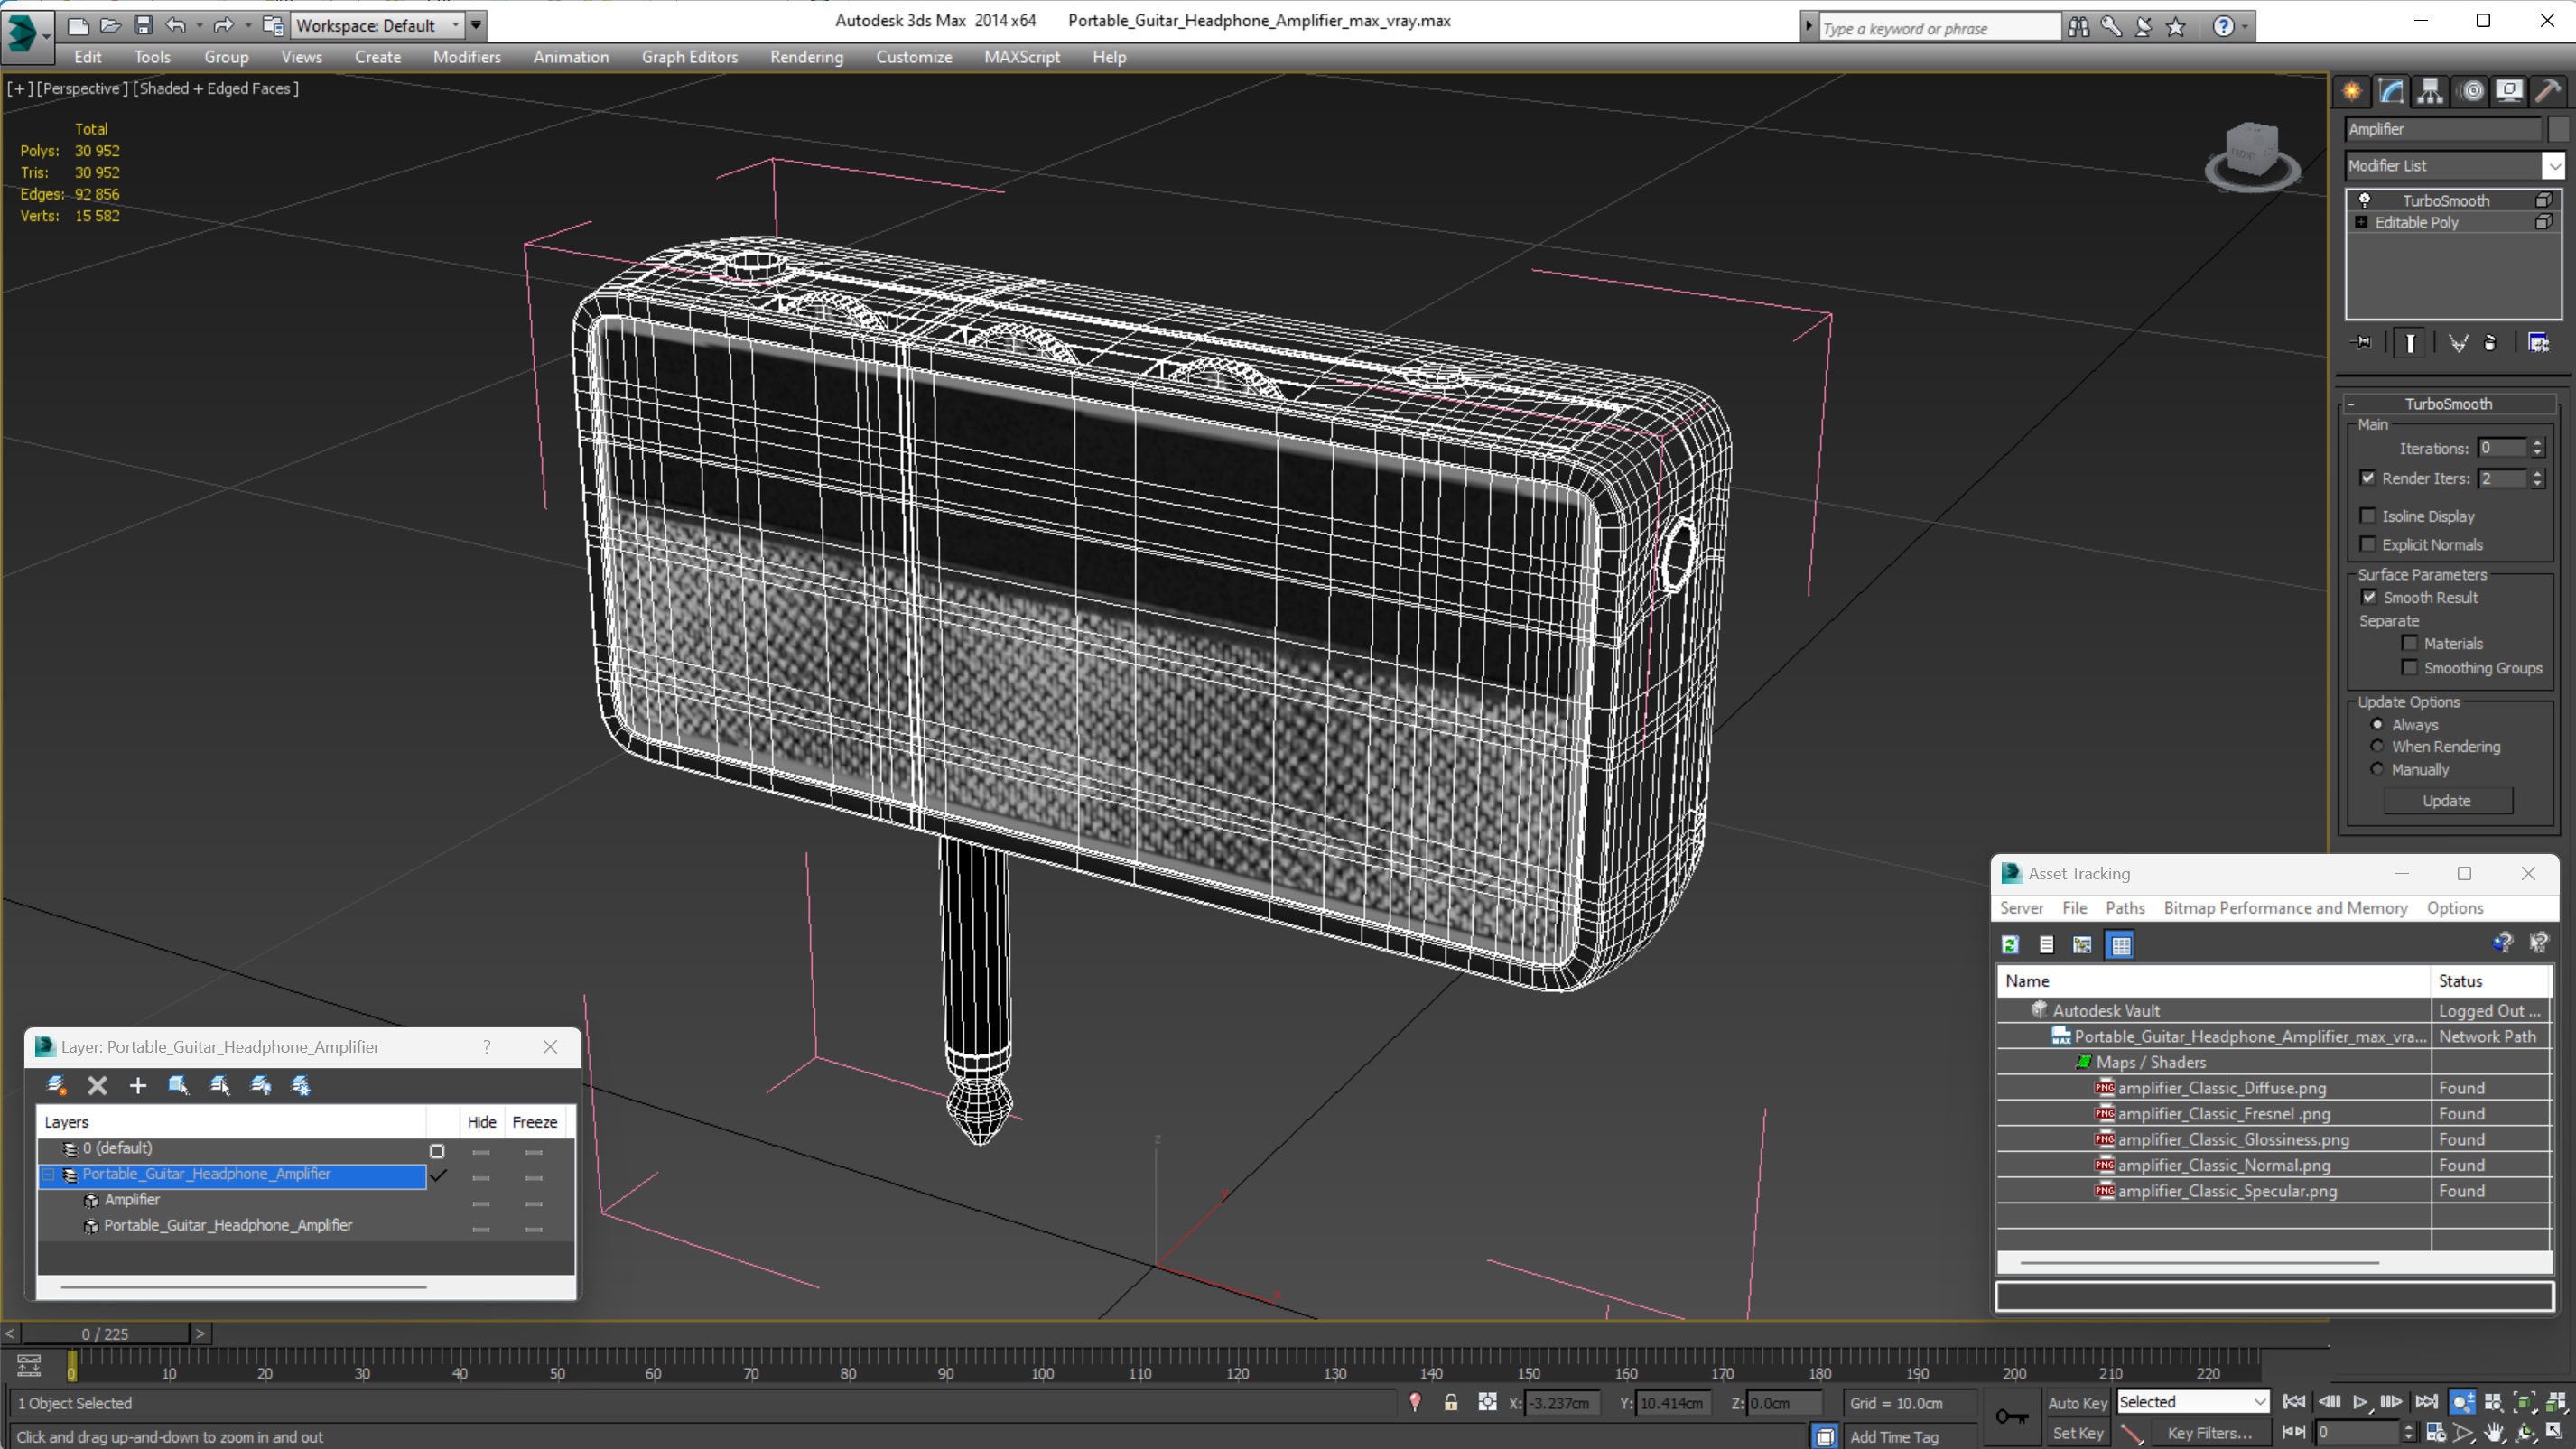The image size is (2576, 1449).
Task: Enable Explicit Normals checkbox
Action: (x=2367, y=544)
